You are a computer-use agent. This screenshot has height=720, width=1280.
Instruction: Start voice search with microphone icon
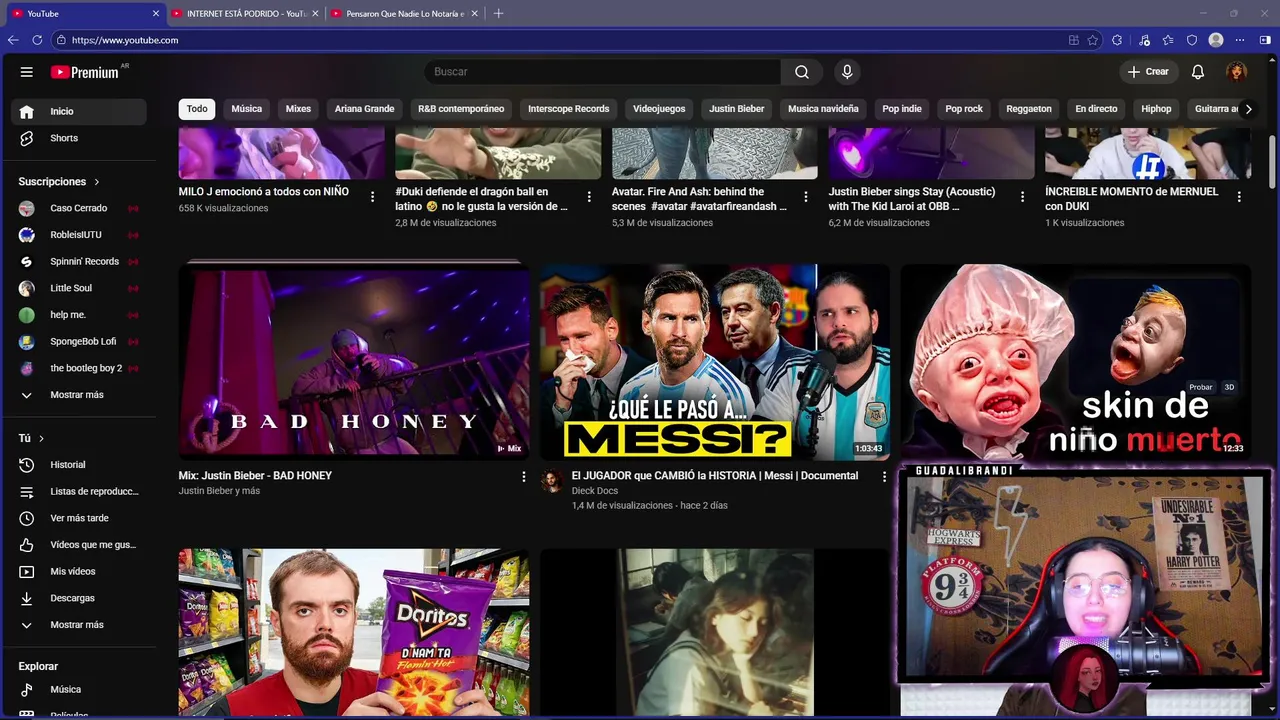coord(847,72)
